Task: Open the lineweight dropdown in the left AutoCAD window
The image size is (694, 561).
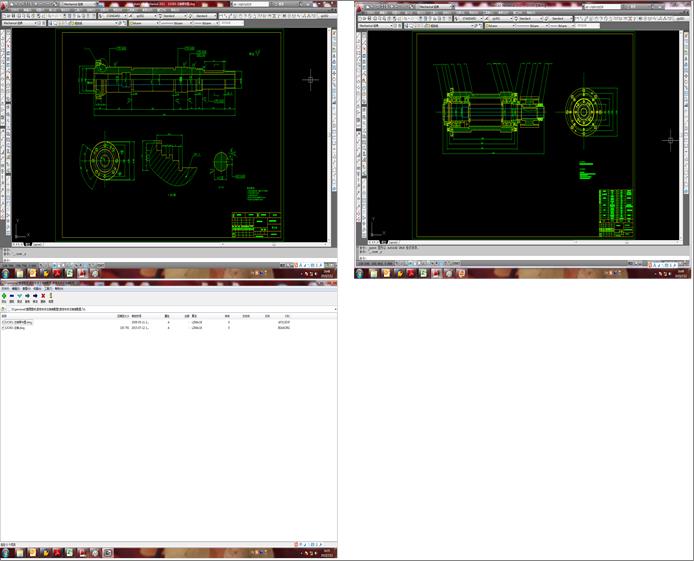Action: [x=206, y=23]
